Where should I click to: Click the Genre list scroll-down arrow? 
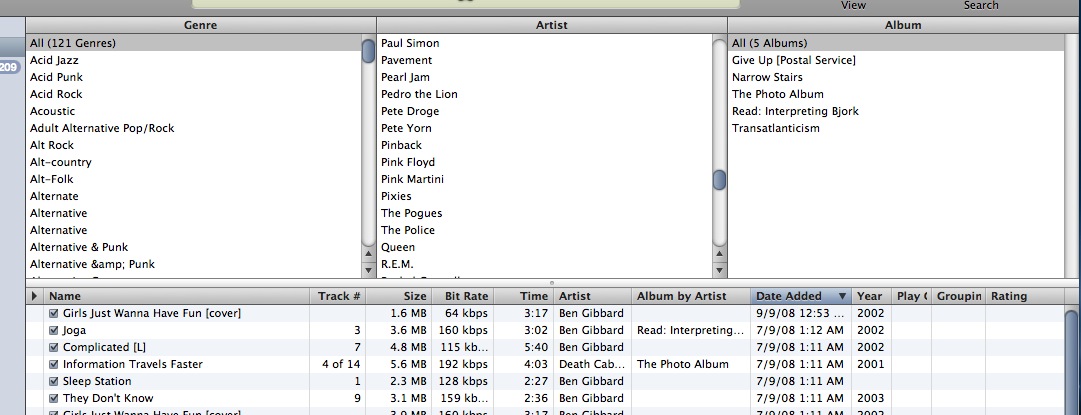(368, 270)
